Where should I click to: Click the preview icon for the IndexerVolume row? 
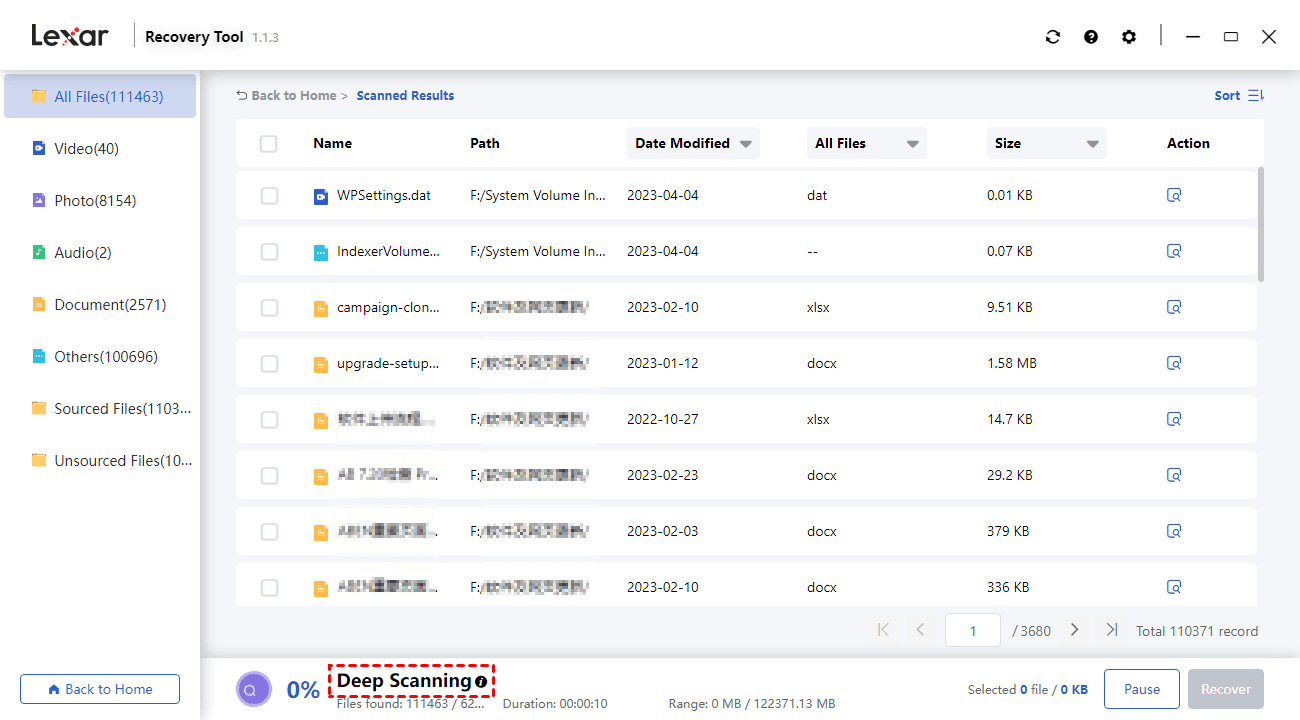point(1174,252)
